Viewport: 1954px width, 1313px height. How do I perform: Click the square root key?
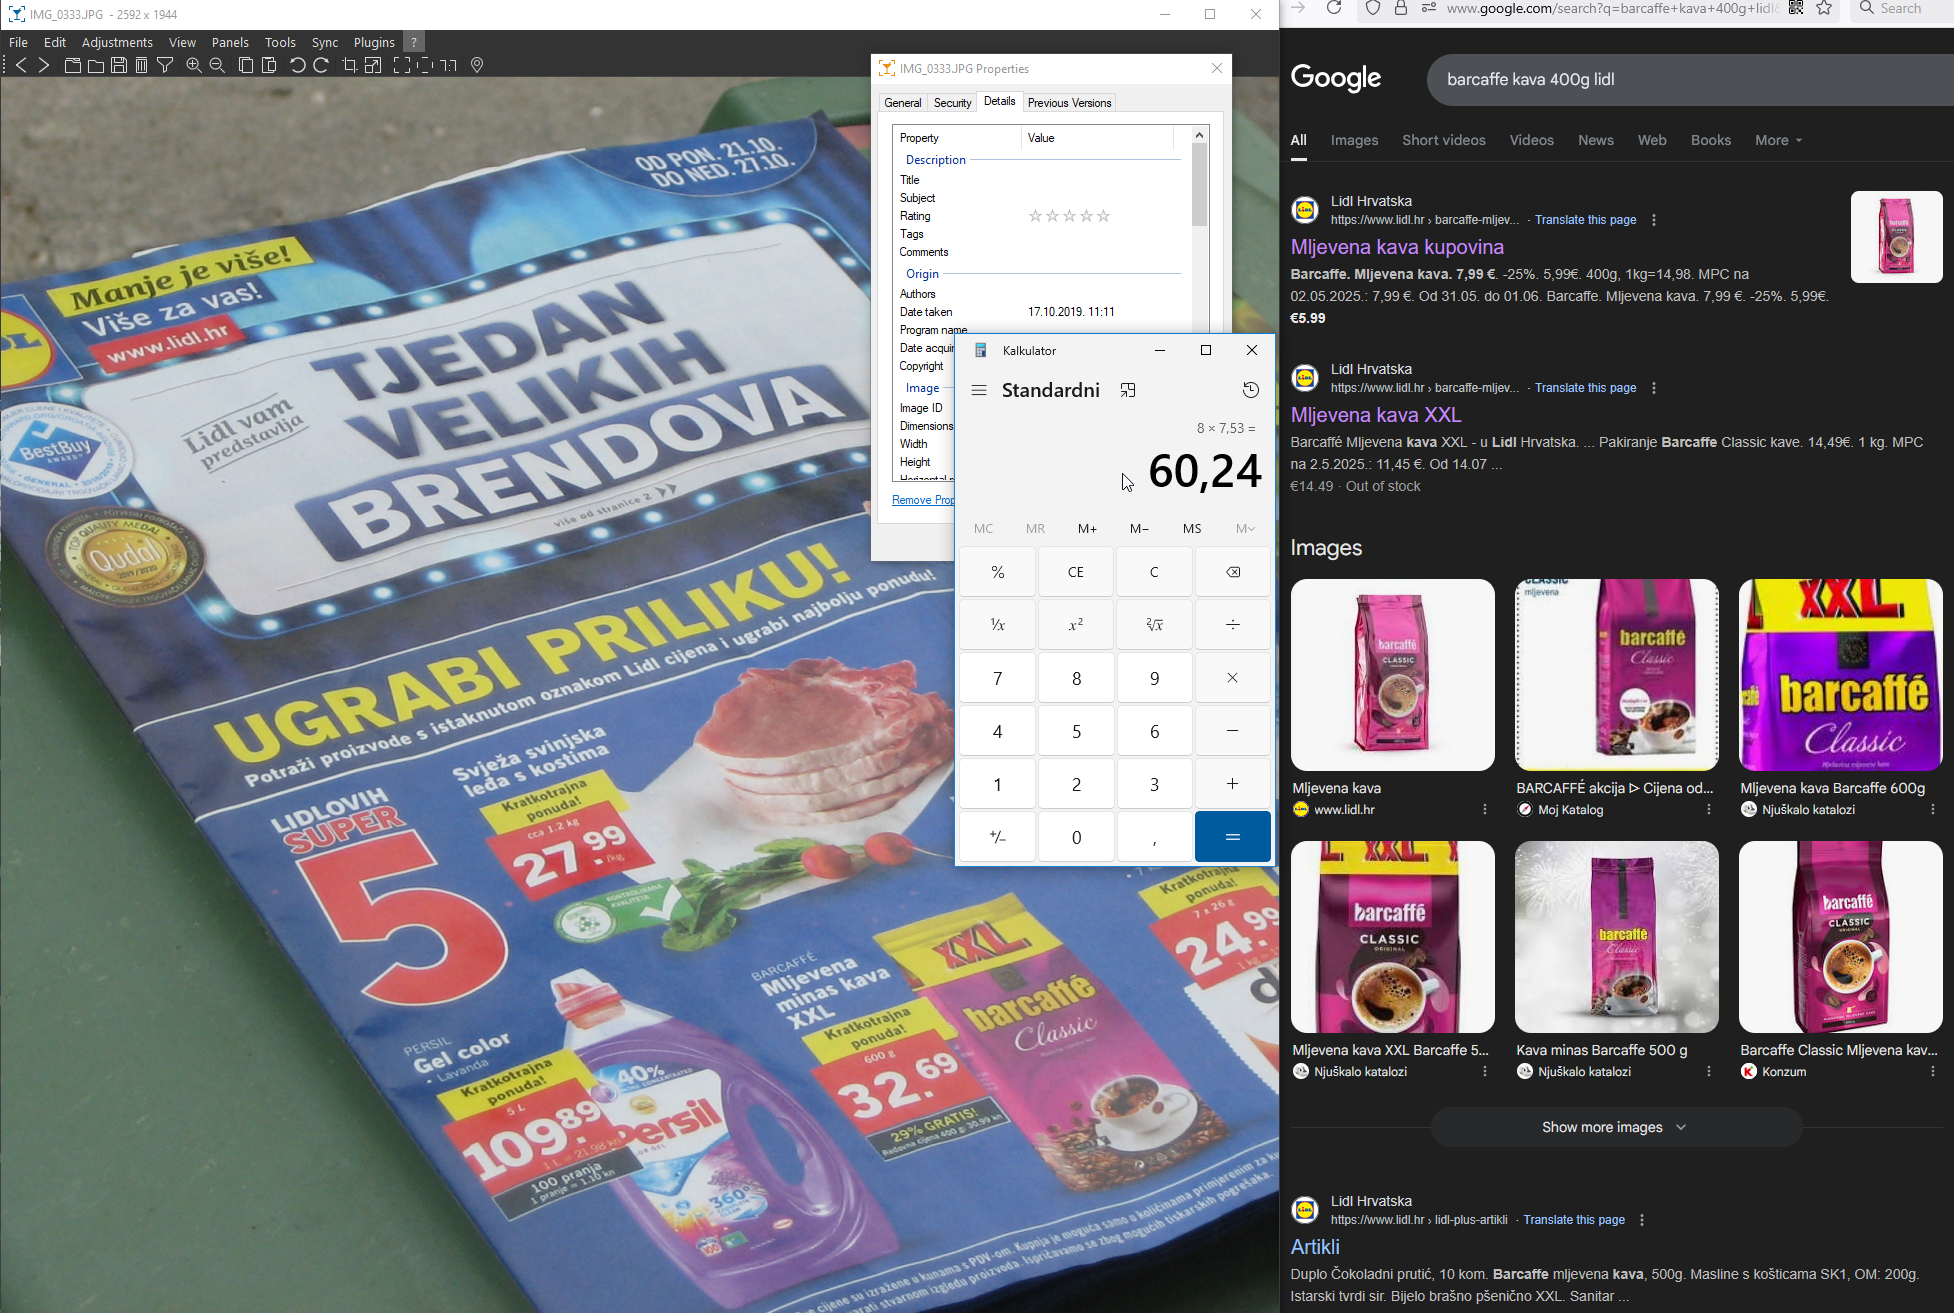tap(1154, 625)
